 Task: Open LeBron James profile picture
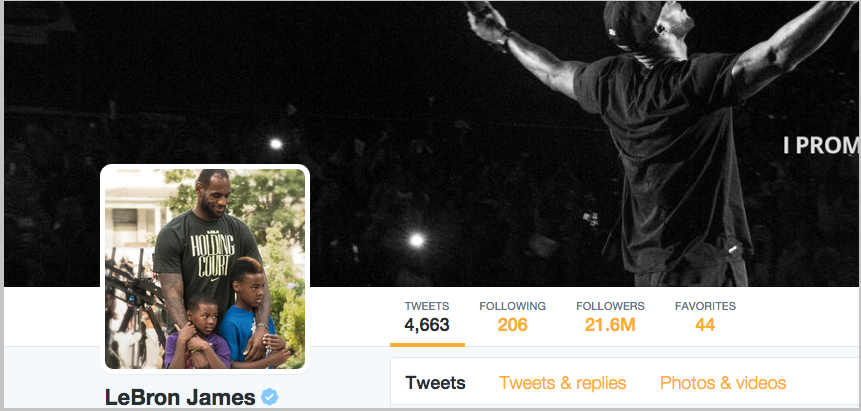[x=205, y=269]
